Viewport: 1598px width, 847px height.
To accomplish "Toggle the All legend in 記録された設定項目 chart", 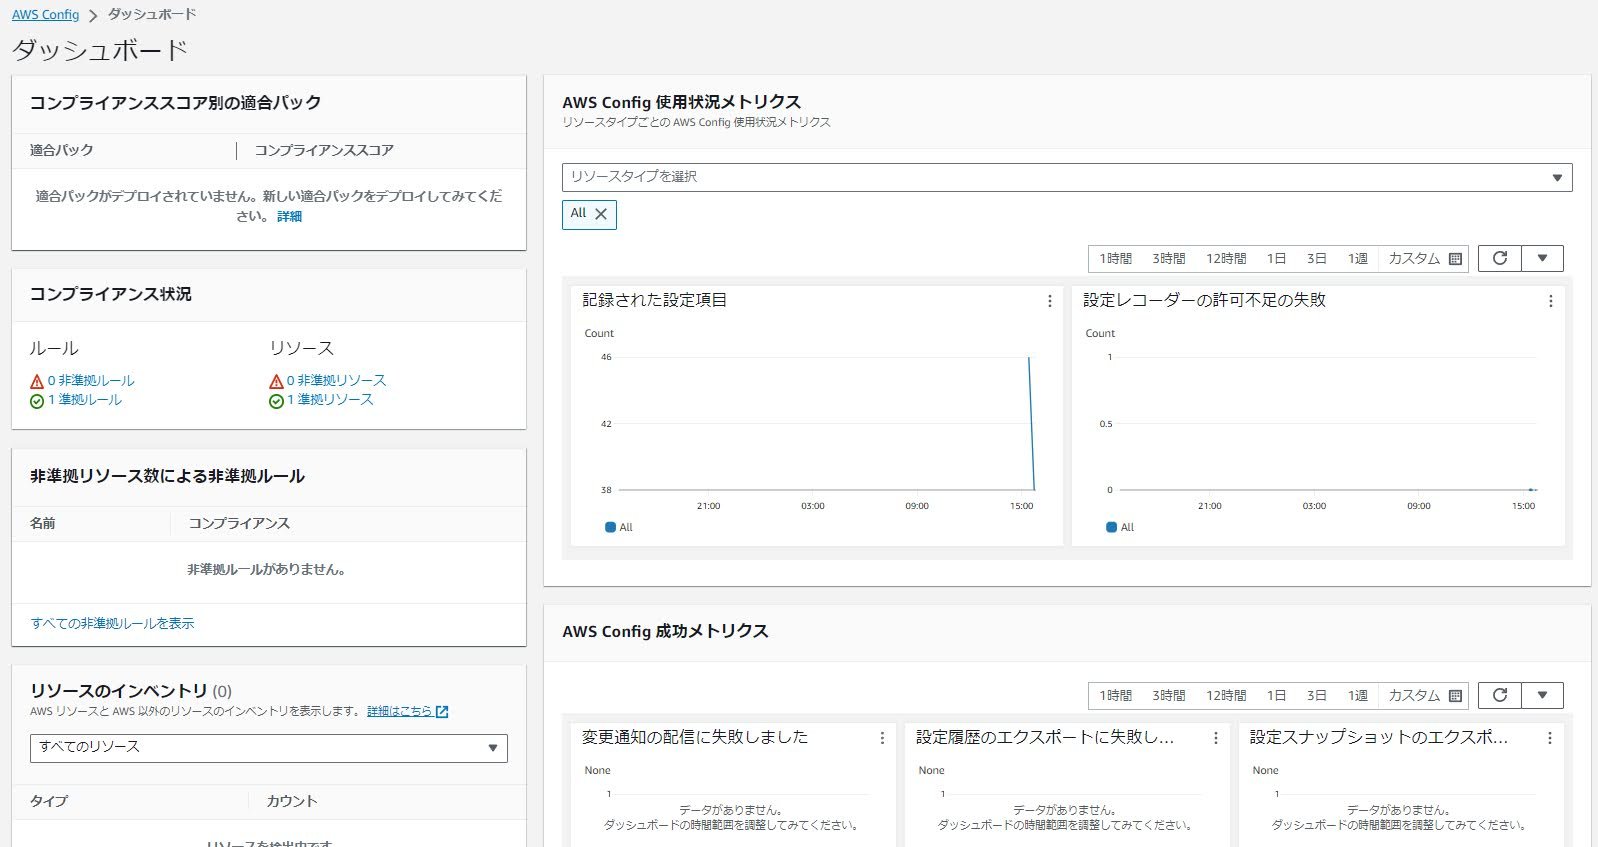I will coord(619,527).
